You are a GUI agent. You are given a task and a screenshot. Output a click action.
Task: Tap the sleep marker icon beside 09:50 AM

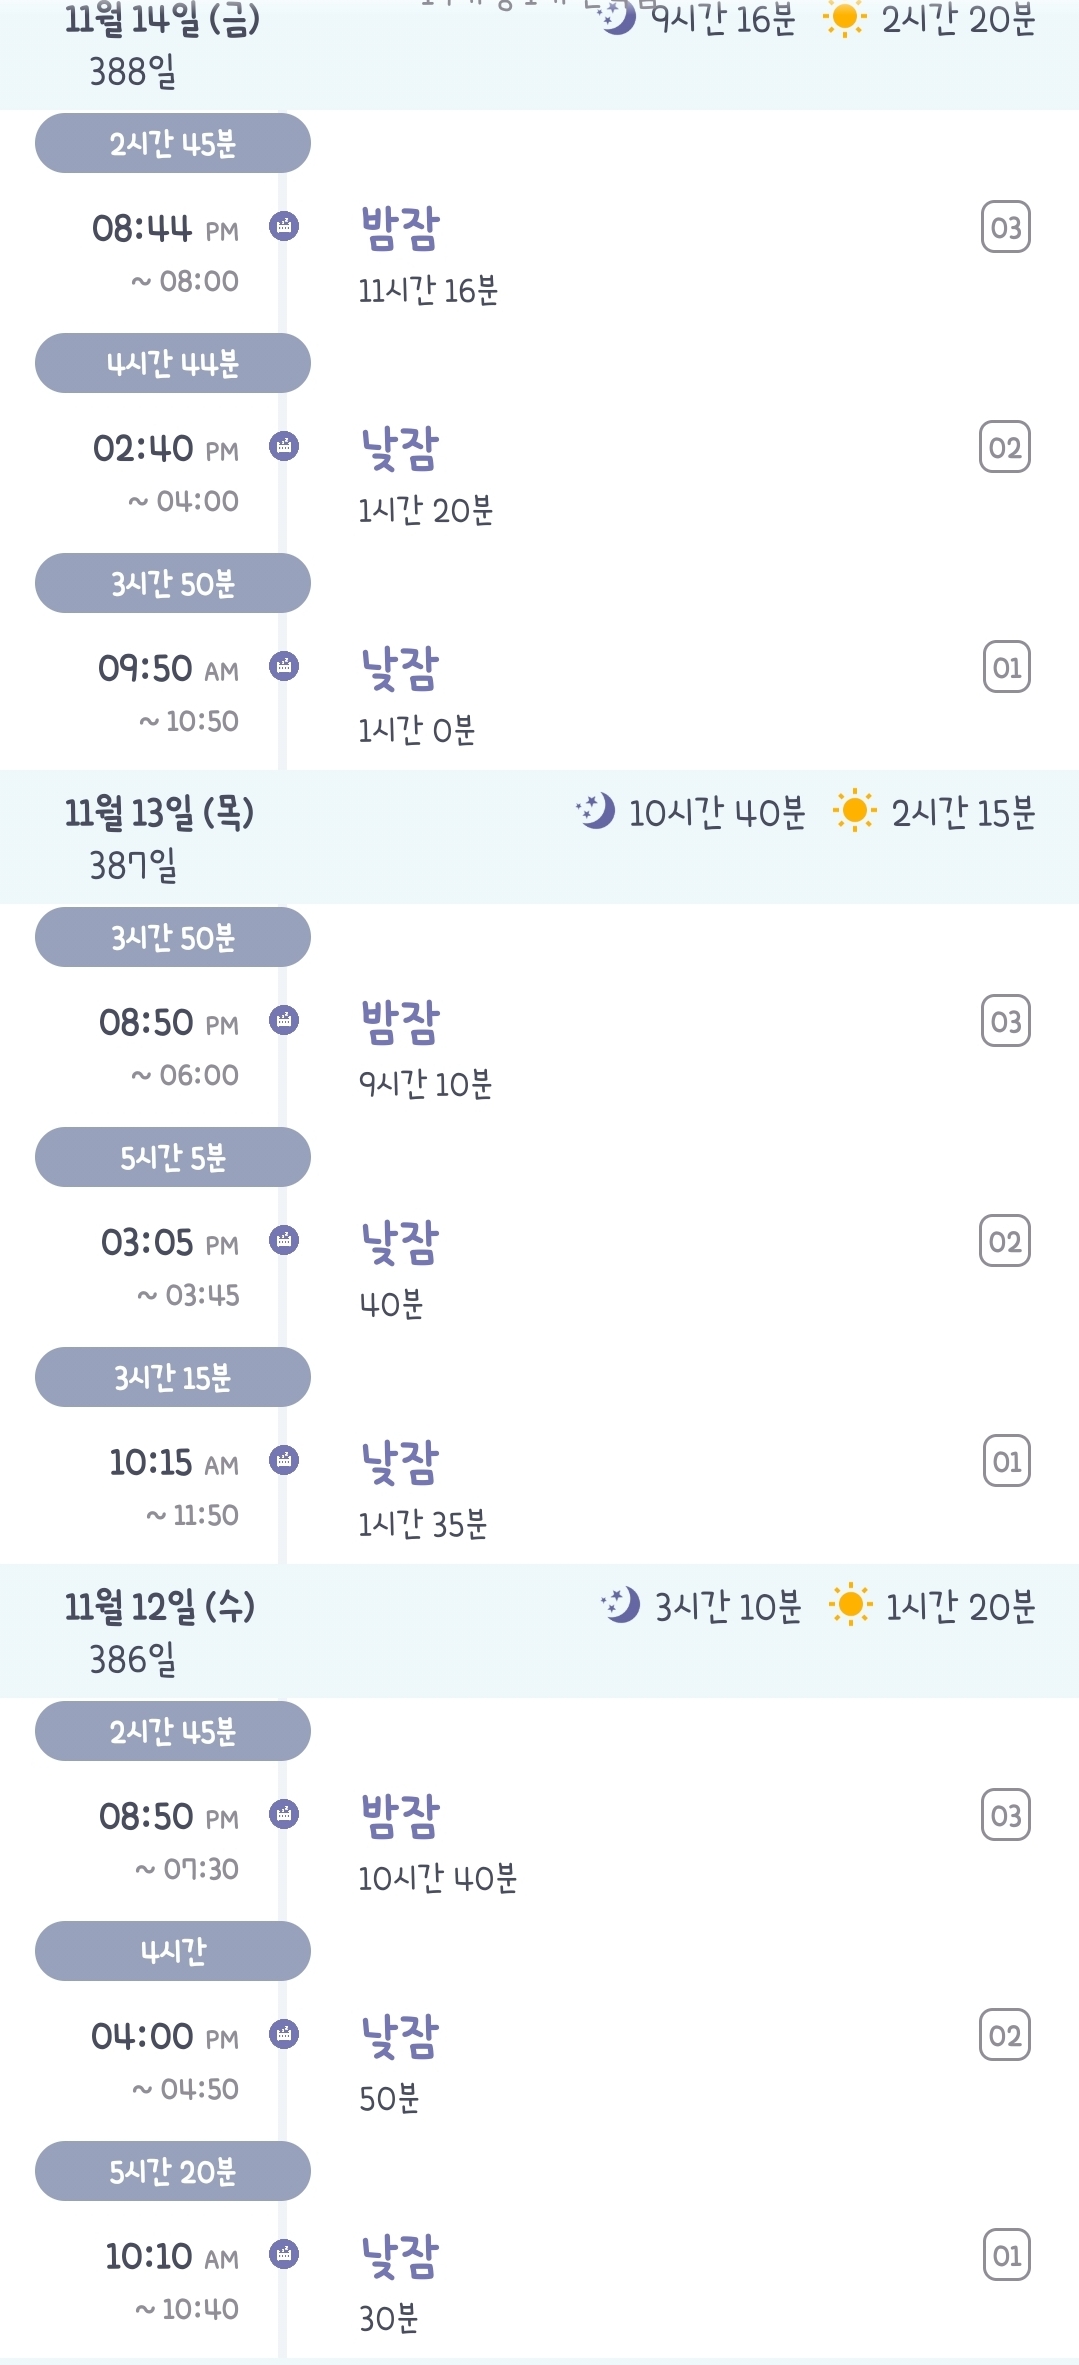point(284,666)
